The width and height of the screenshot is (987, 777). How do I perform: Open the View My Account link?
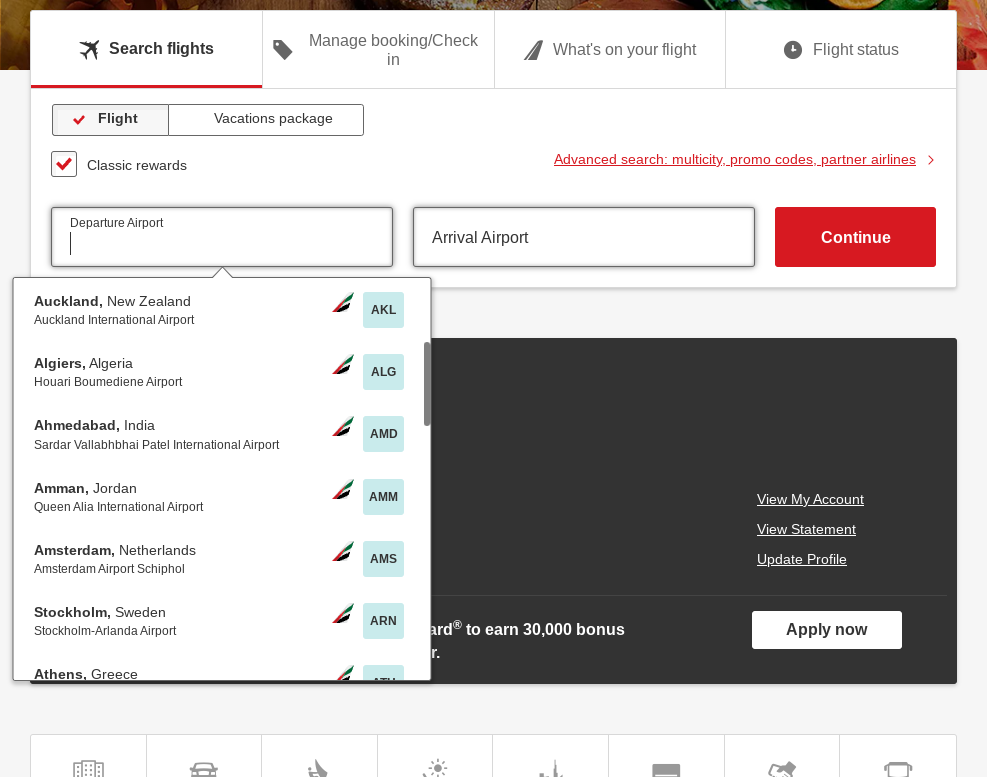click(x=810, y=499)
